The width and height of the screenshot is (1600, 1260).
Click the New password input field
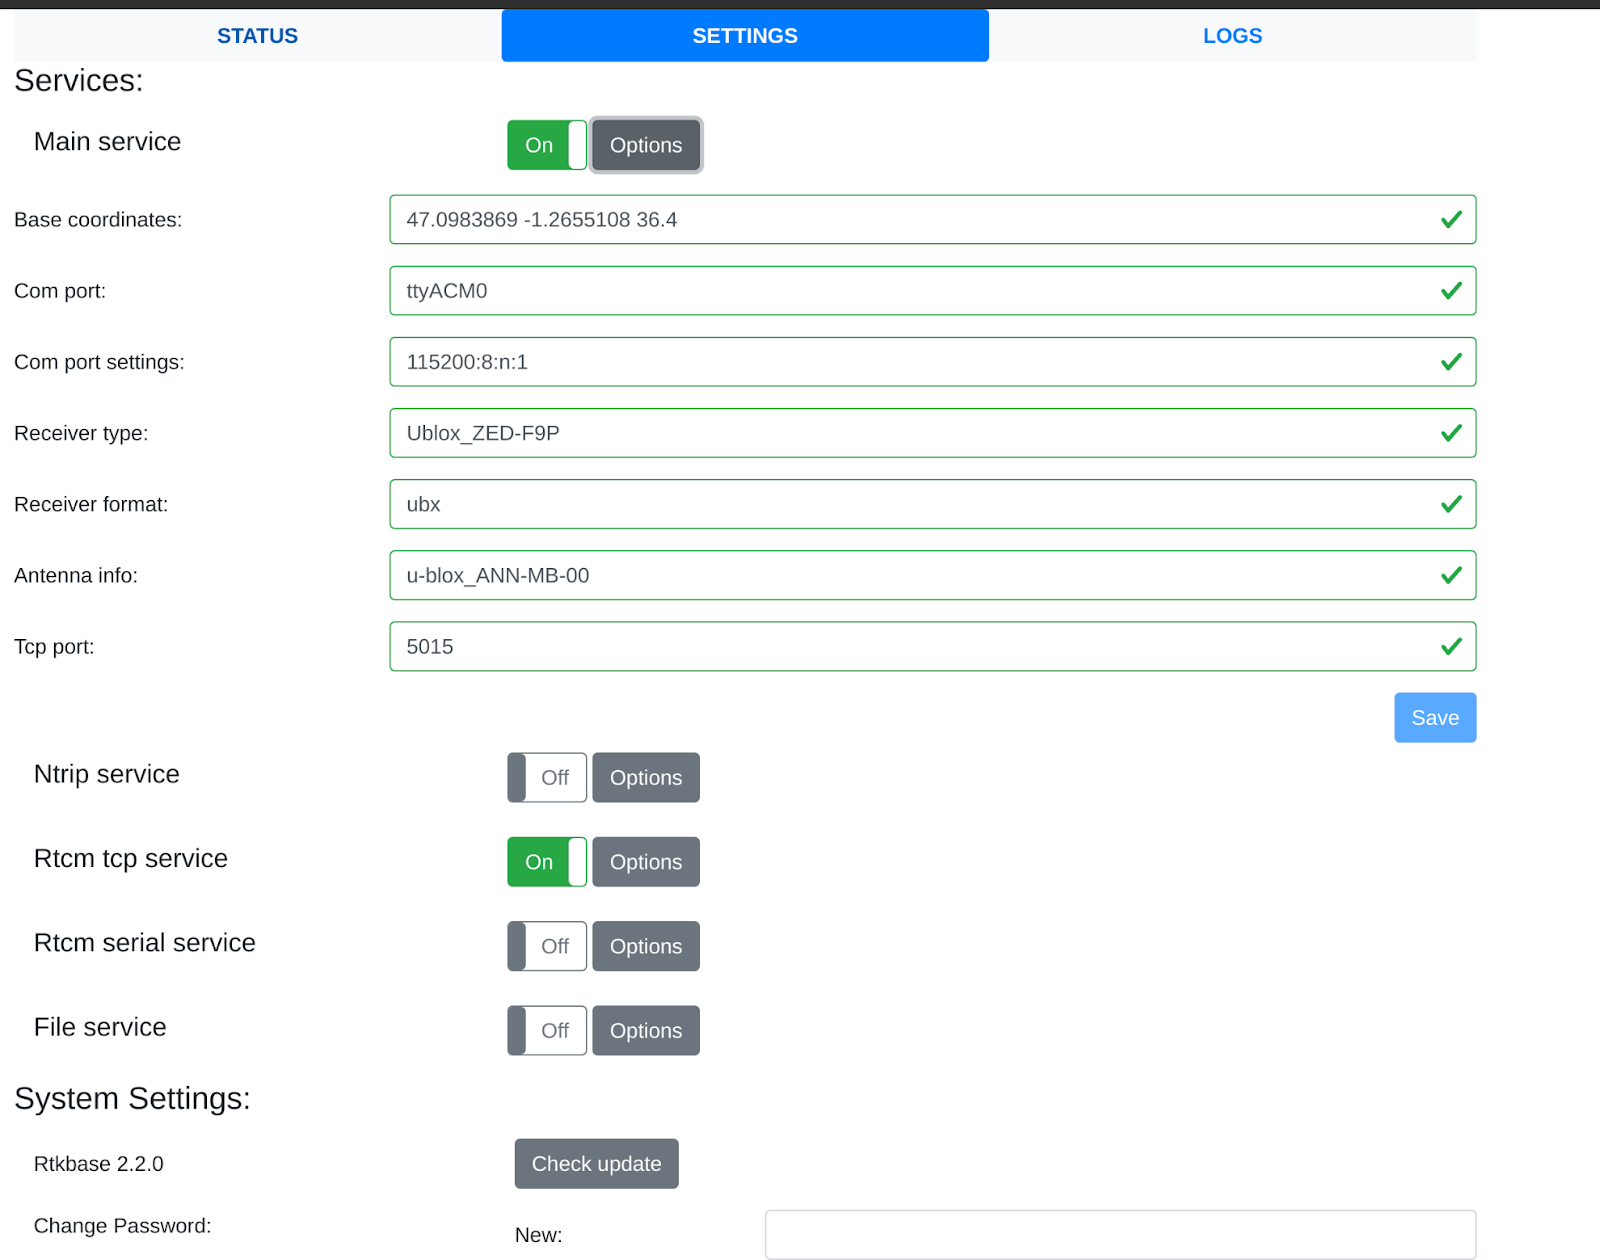click(x=1120, y=1235)
